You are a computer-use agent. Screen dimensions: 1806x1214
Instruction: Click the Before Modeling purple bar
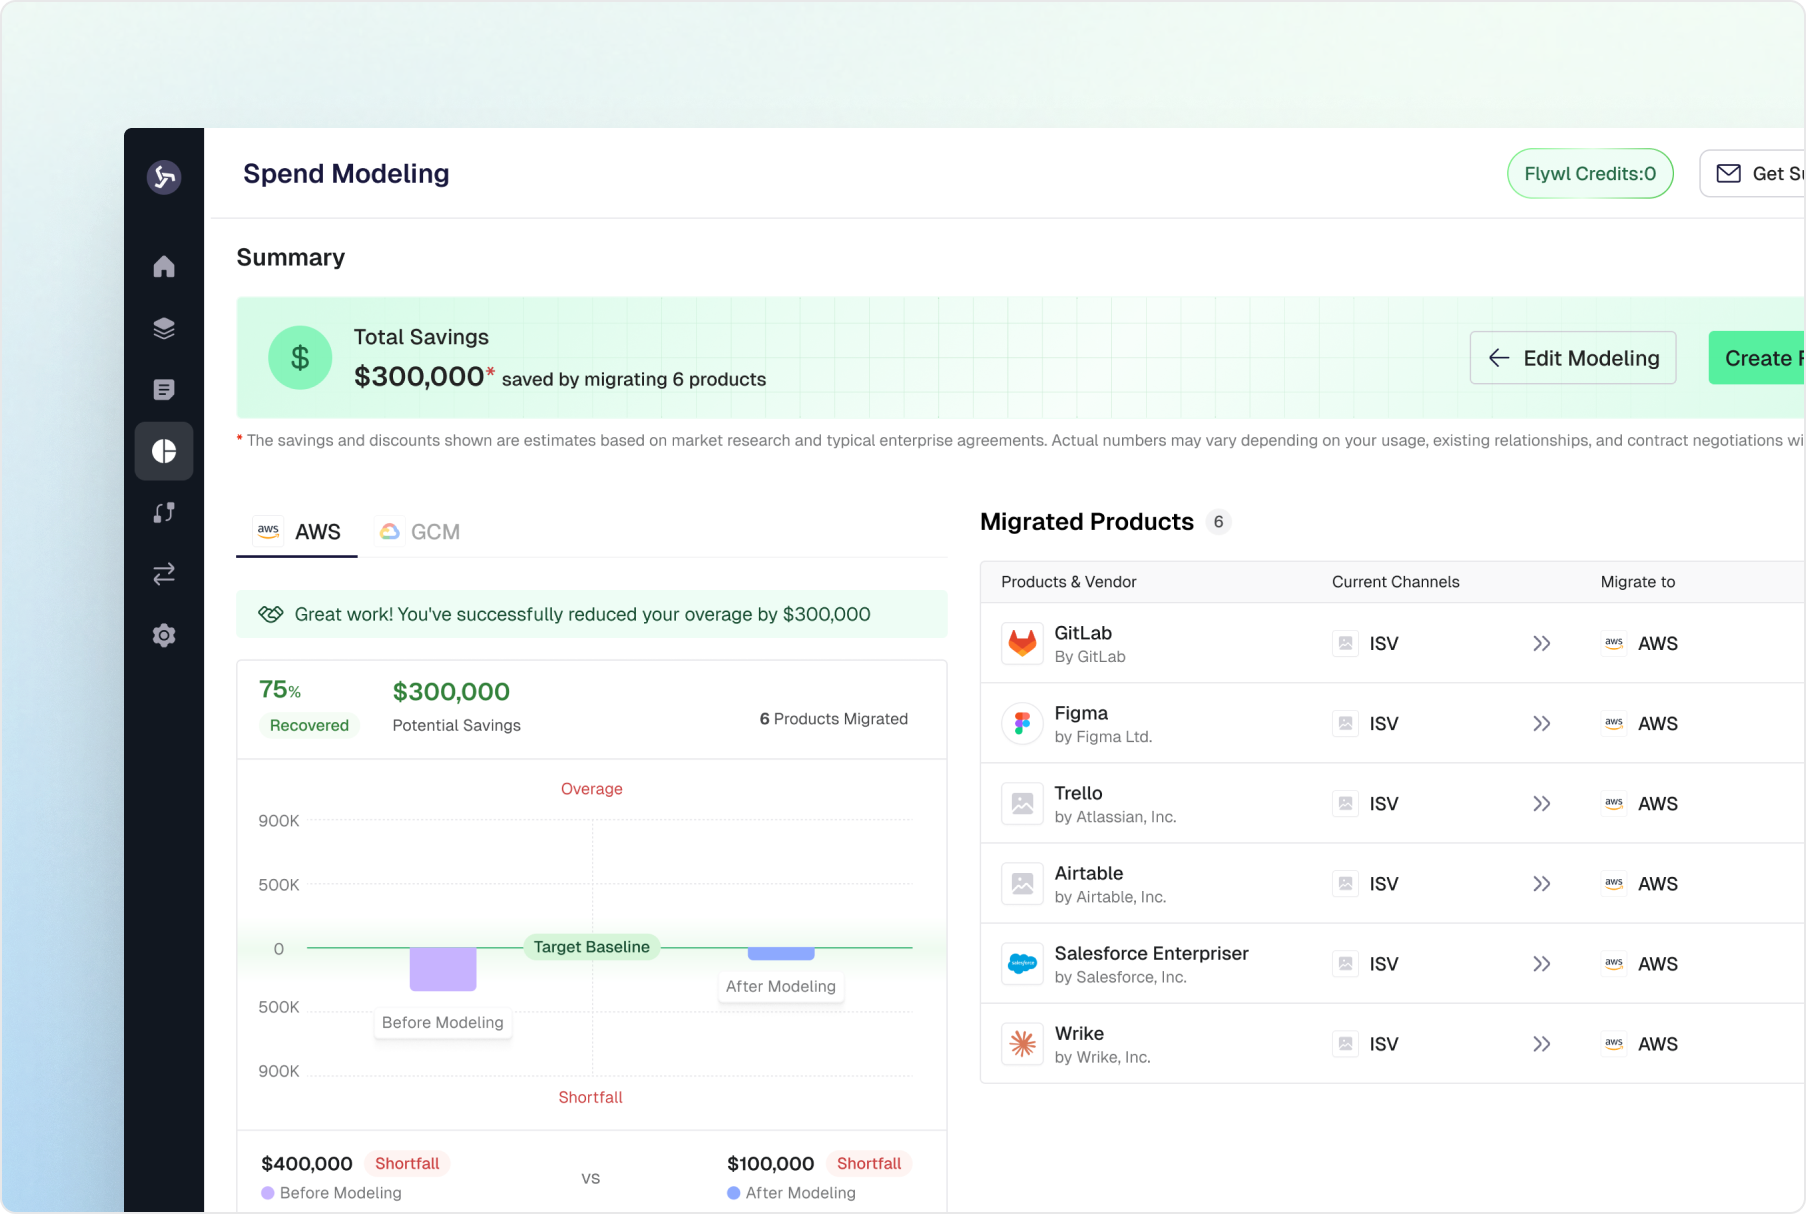pos(443,969)
